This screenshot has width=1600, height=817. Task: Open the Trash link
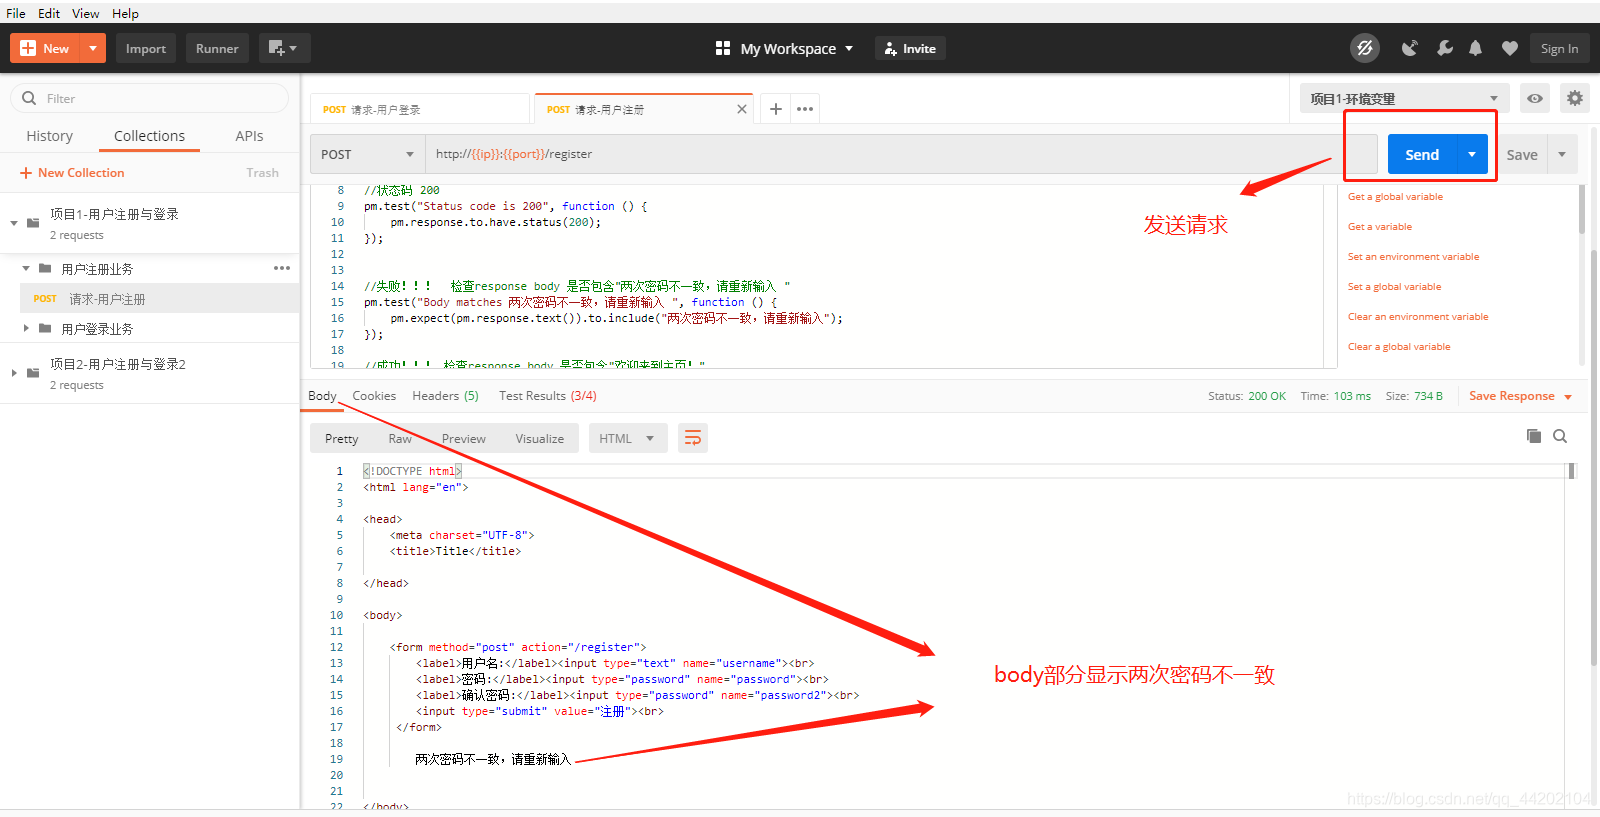262,173
